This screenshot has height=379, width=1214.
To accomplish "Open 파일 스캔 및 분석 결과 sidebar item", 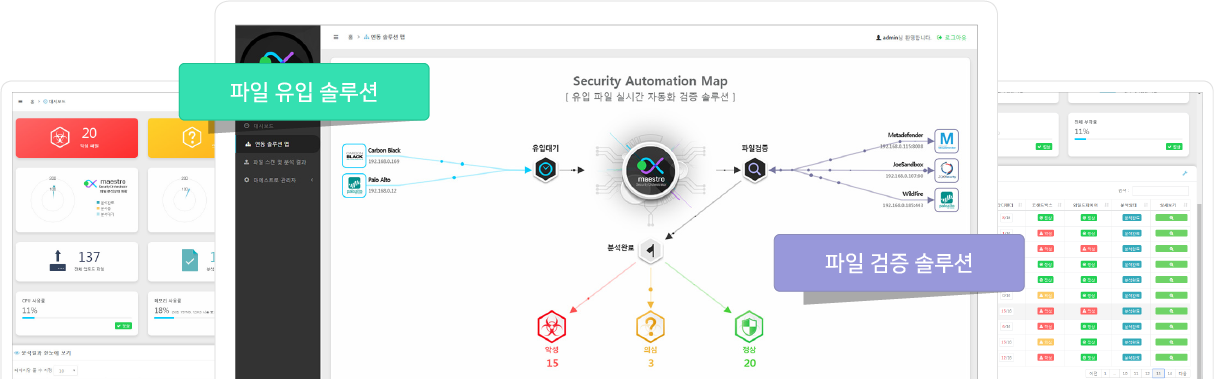I will click(279, 161).
